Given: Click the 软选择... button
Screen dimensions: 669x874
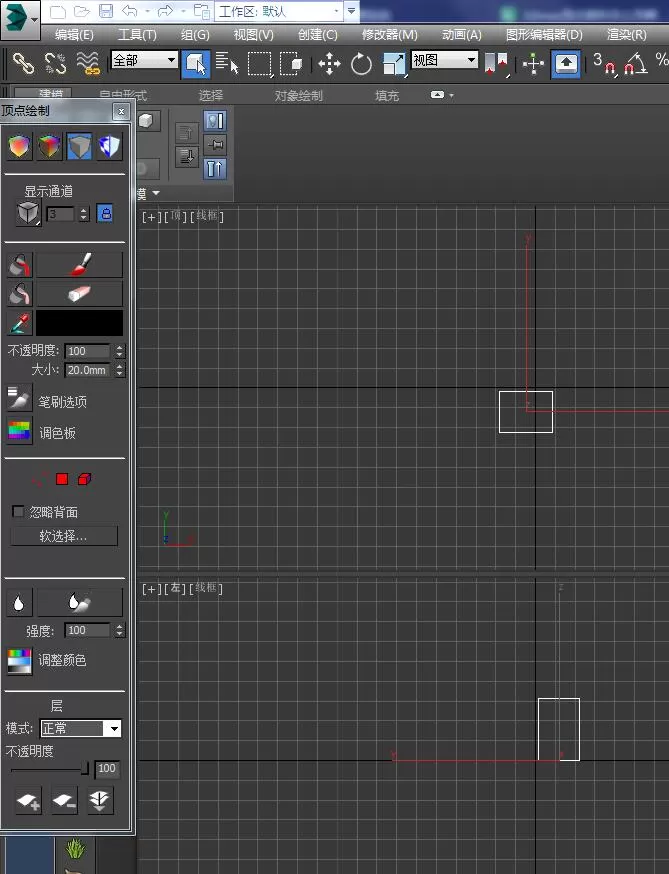Looking at the screenshot, I should coord(64,536).
